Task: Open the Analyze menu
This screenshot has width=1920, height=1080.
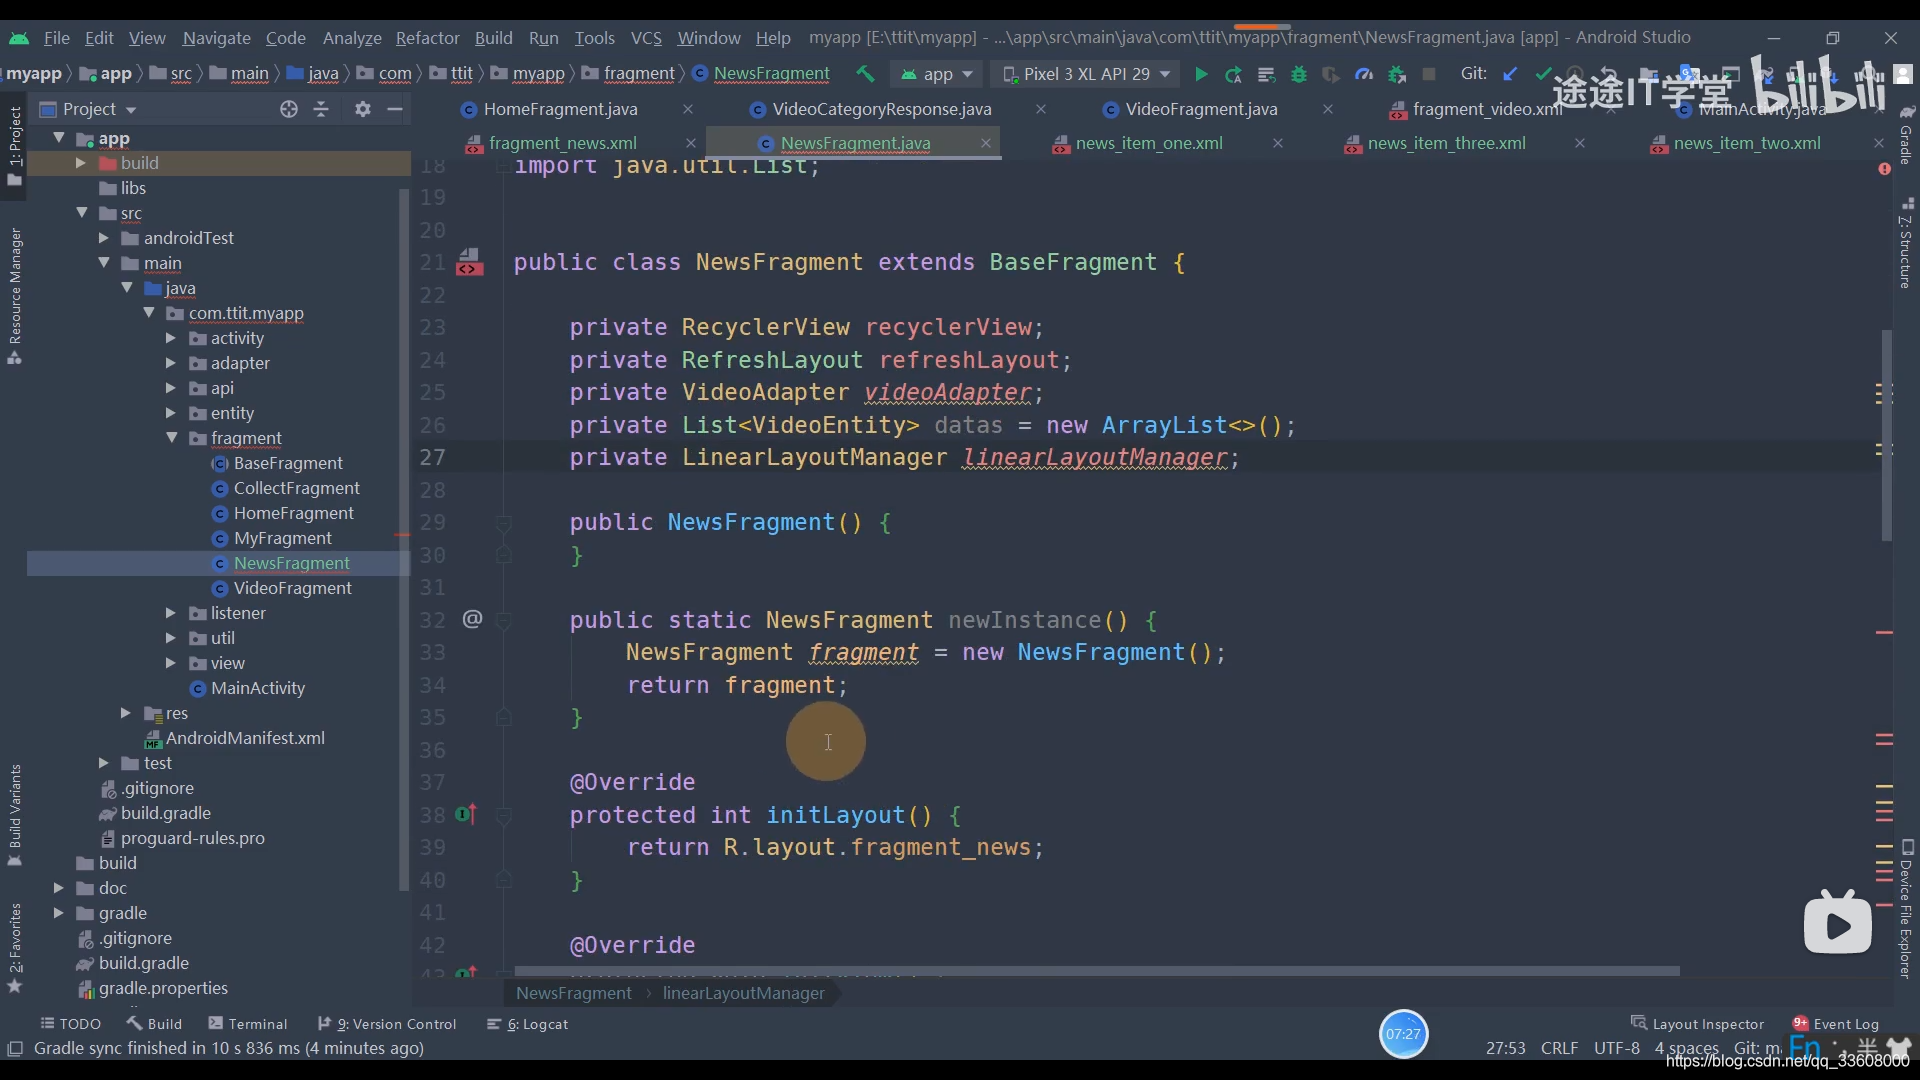Action: tap(352, 38)
